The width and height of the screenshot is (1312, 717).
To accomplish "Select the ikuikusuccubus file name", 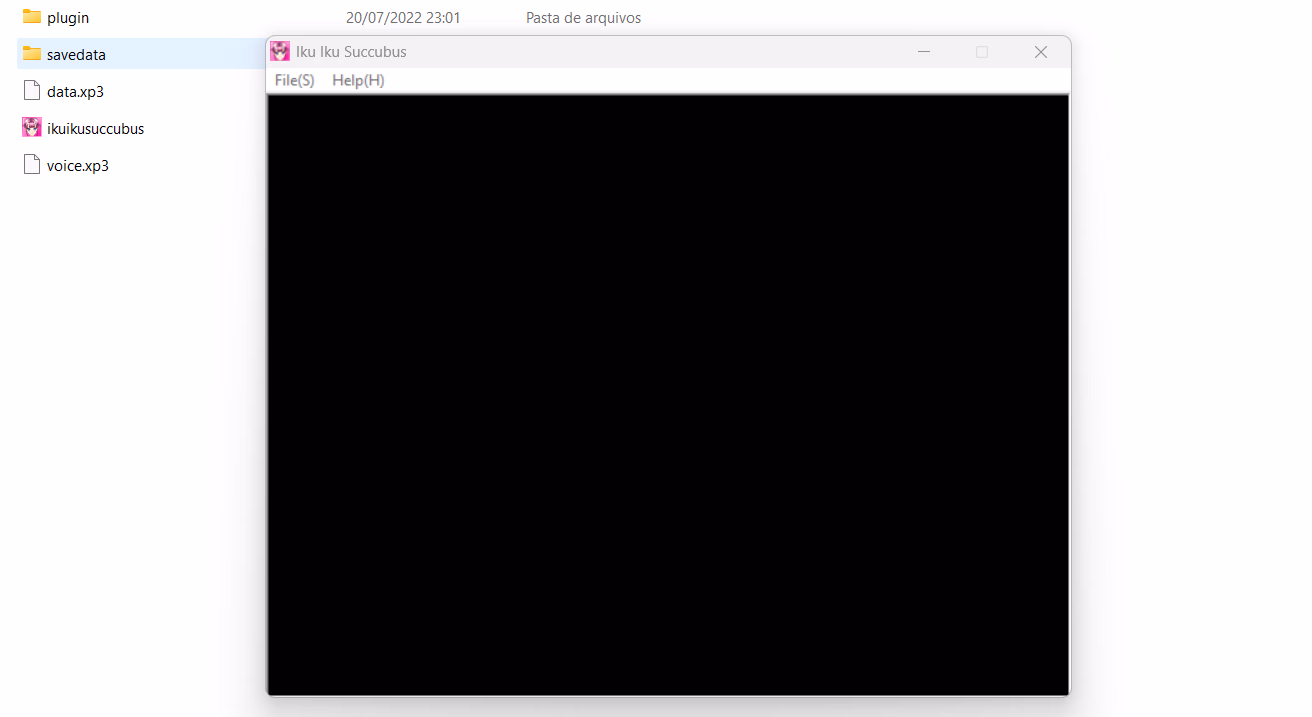I will 95,129.
